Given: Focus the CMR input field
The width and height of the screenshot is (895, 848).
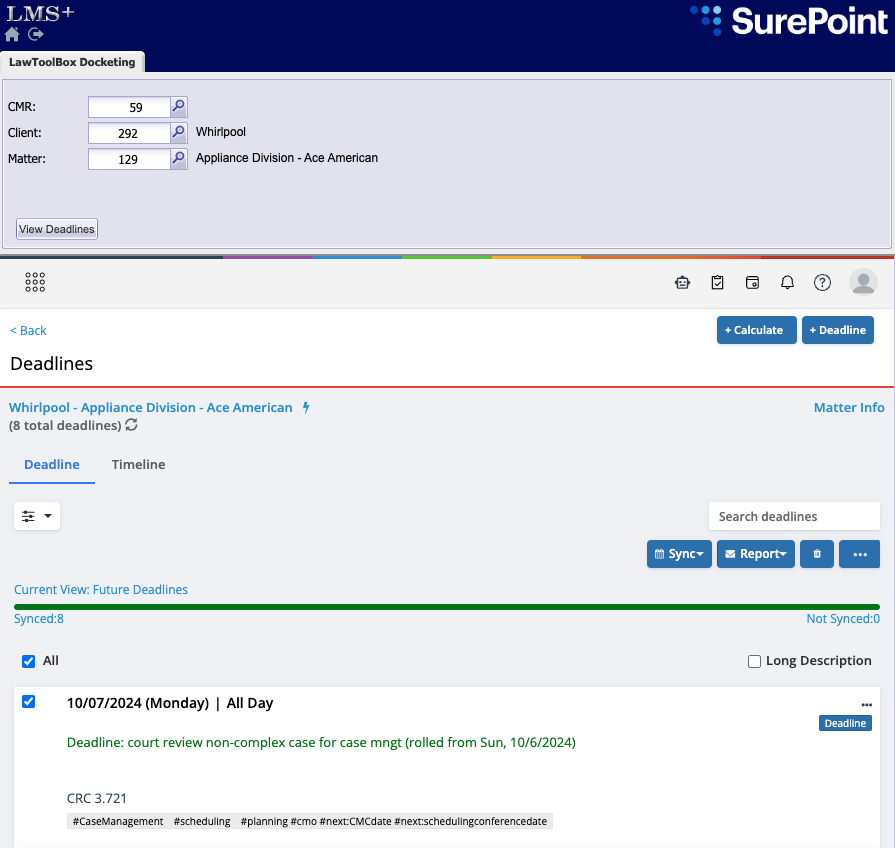Looking at the screenshot, I should click(130, 107).
